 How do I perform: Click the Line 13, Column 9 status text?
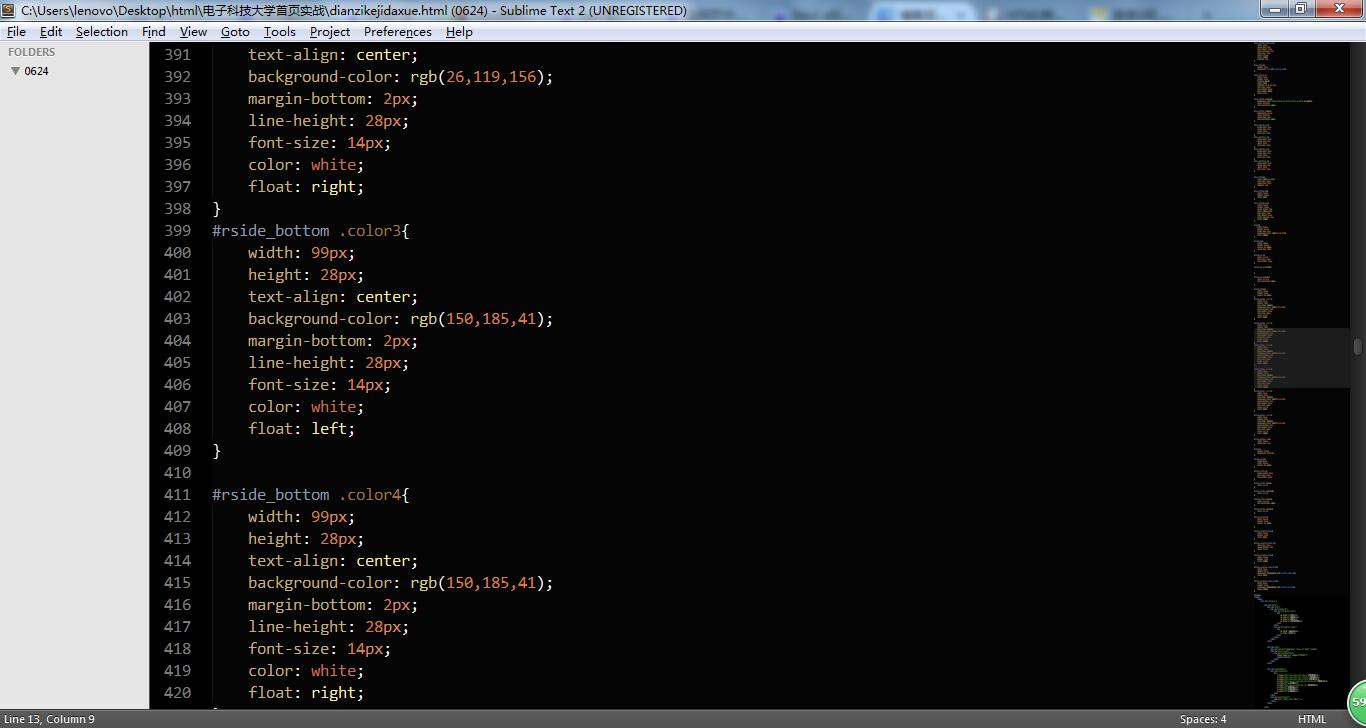50,719
